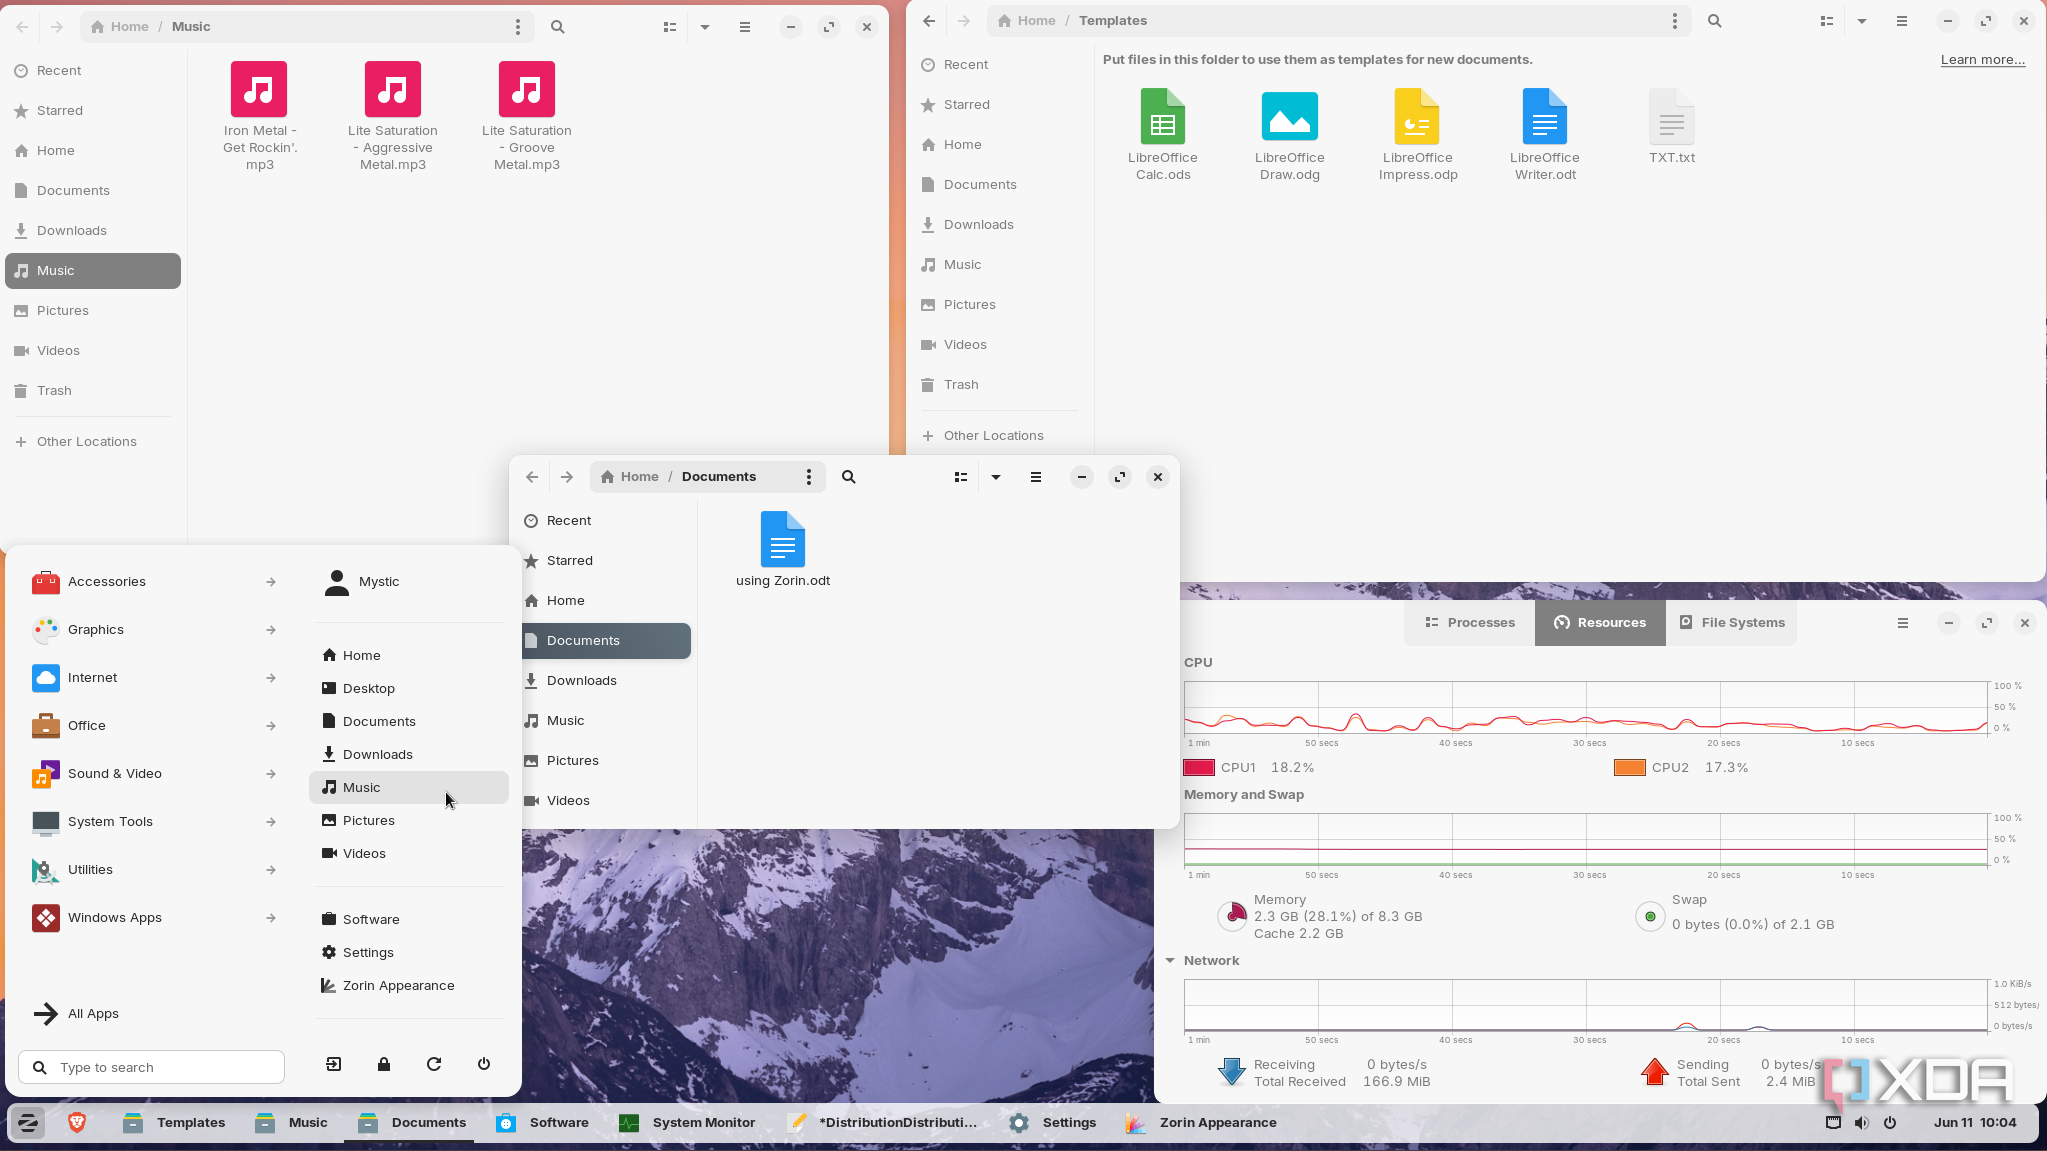Open LibreOffice Impress.odp template
The width and height of the screenshot is (2047, 1151).
pos(1417,134)
